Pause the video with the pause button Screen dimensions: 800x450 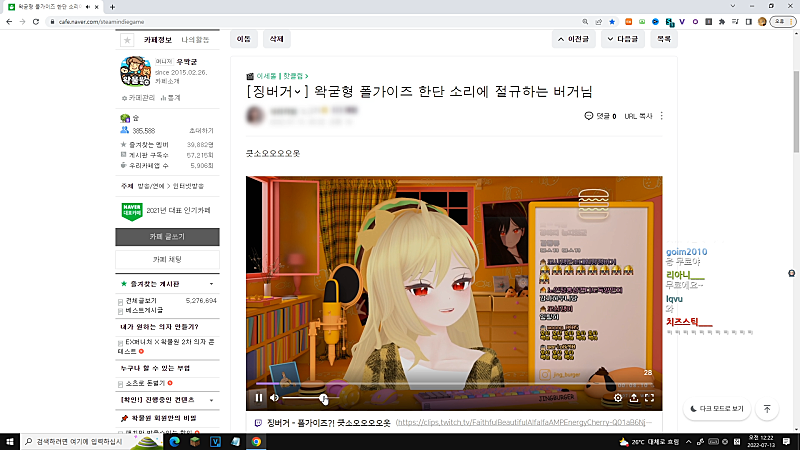pos(259,397)
